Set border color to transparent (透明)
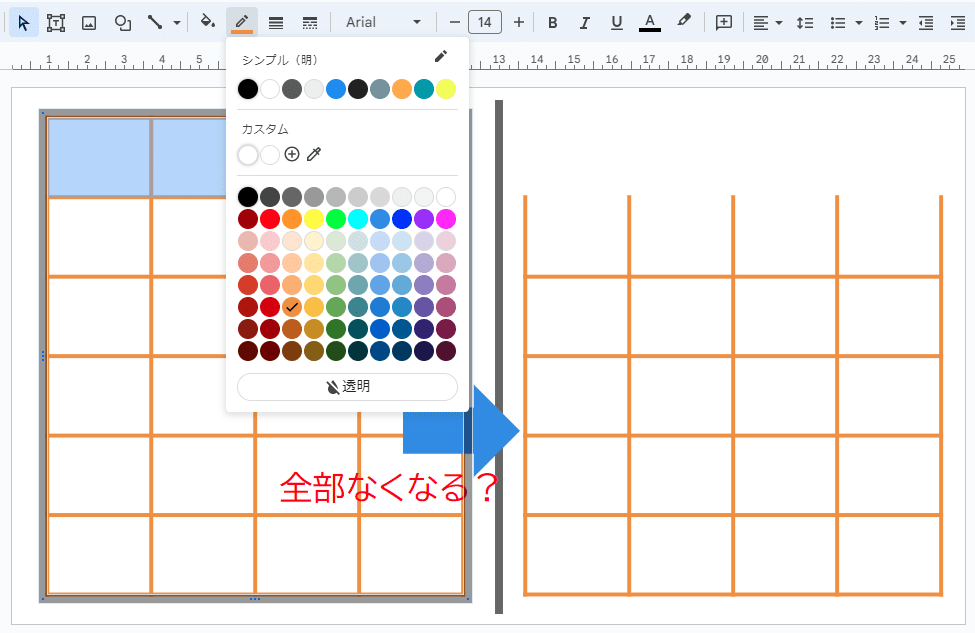Viewport: 975px width, 633px height. point(348,387)
